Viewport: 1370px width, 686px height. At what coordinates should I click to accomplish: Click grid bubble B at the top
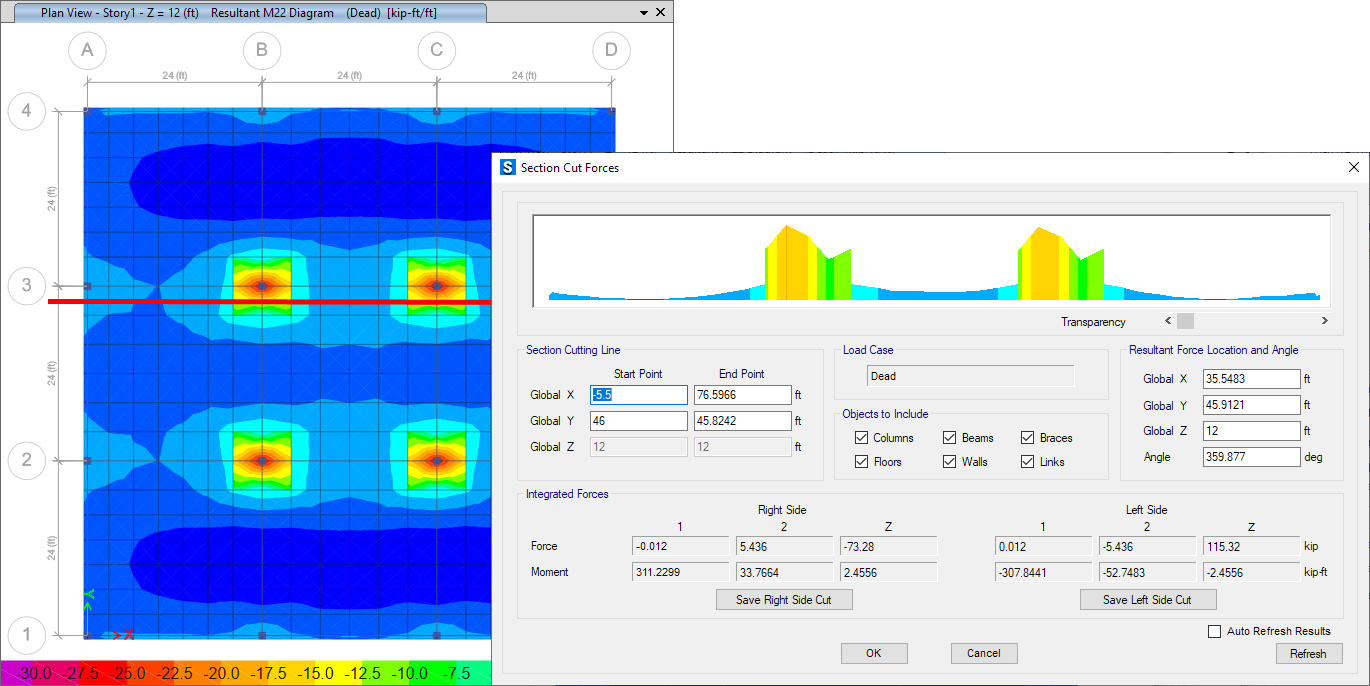click(262, 50)
